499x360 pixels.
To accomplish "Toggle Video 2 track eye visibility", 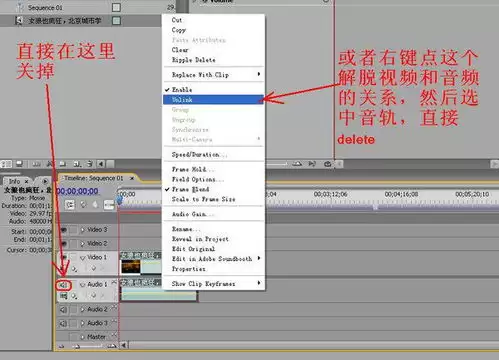I will 63,244.
